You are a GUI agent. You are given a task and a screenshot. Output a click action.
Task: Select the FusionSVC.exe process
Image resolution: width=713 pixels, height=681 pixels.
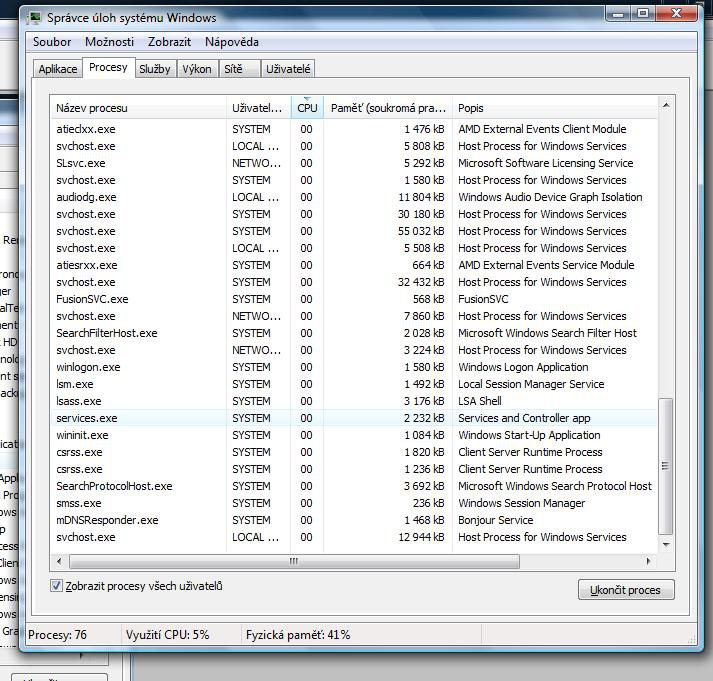[354, 299]
